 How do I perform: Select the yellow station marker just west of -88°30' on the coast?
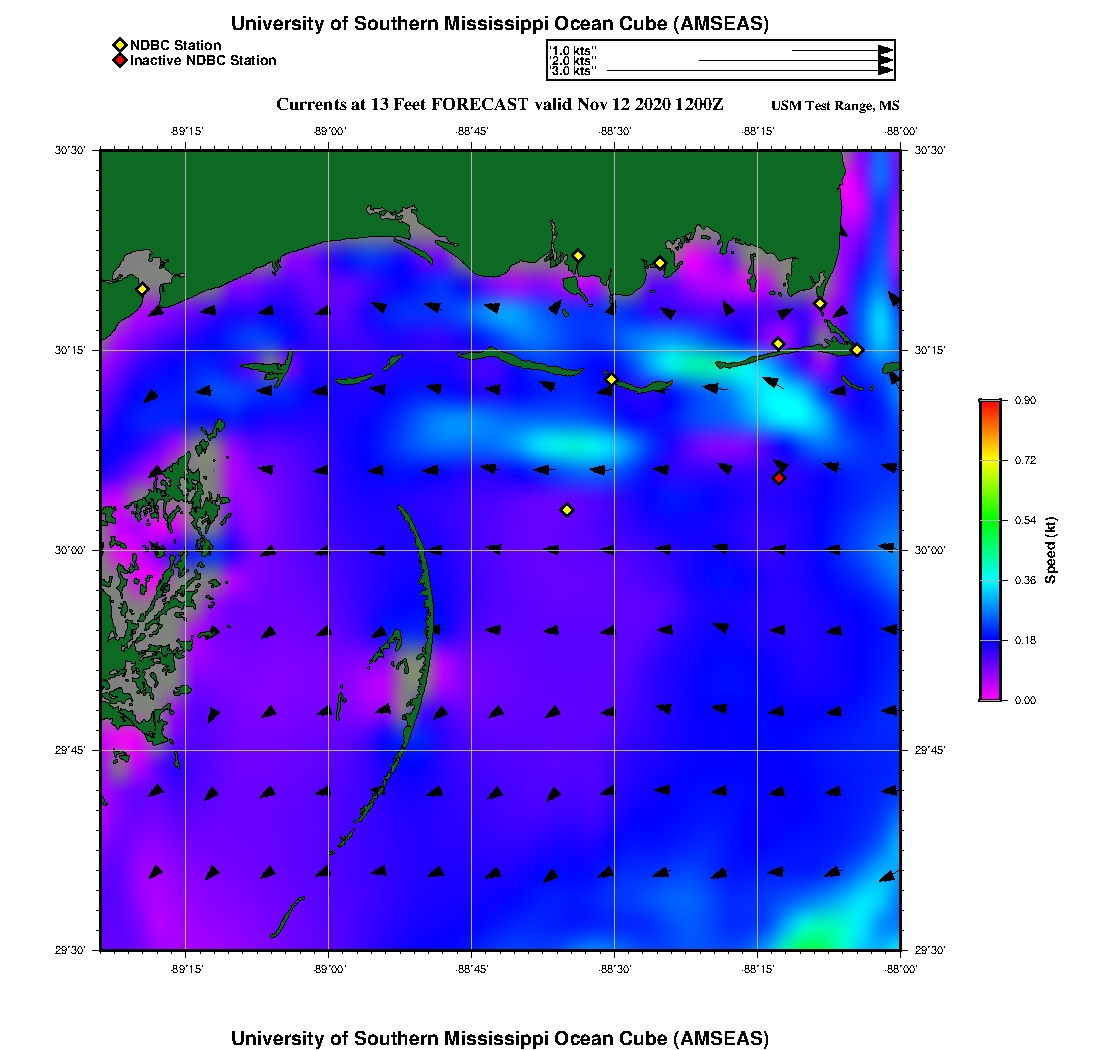point(578,256)
